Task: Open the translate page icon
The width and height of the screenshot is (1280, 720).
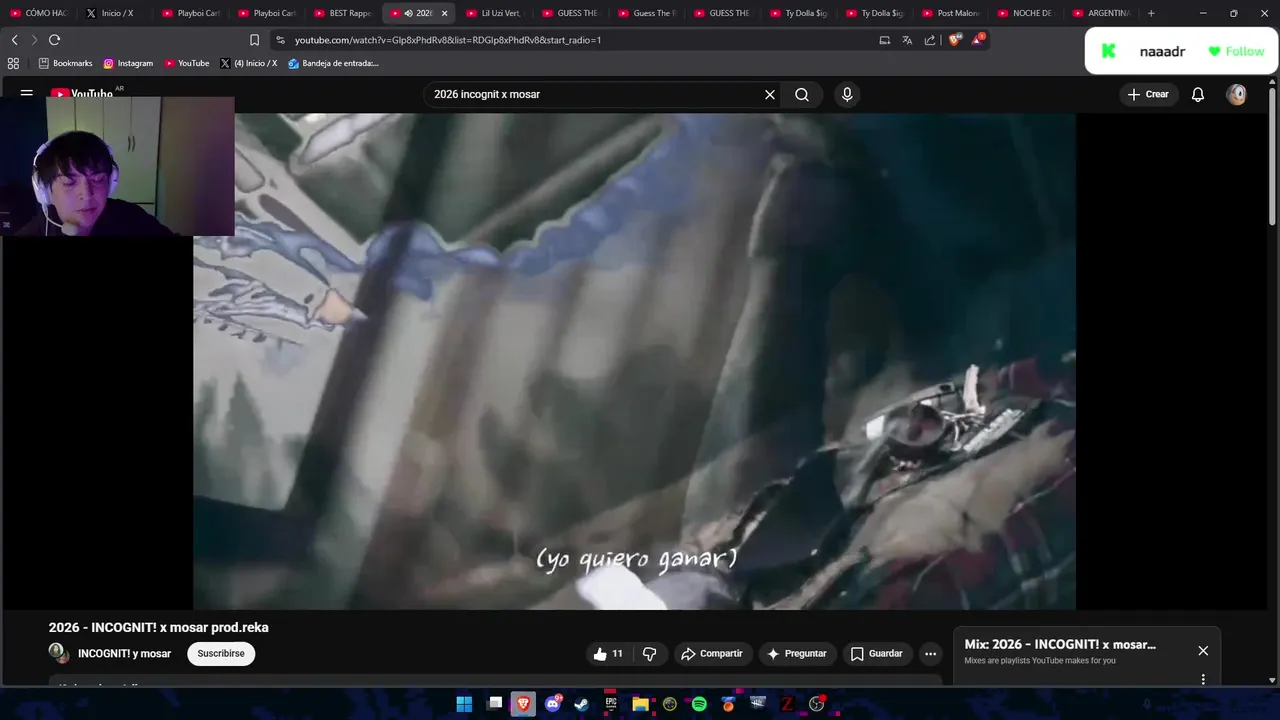Action: 907,40
